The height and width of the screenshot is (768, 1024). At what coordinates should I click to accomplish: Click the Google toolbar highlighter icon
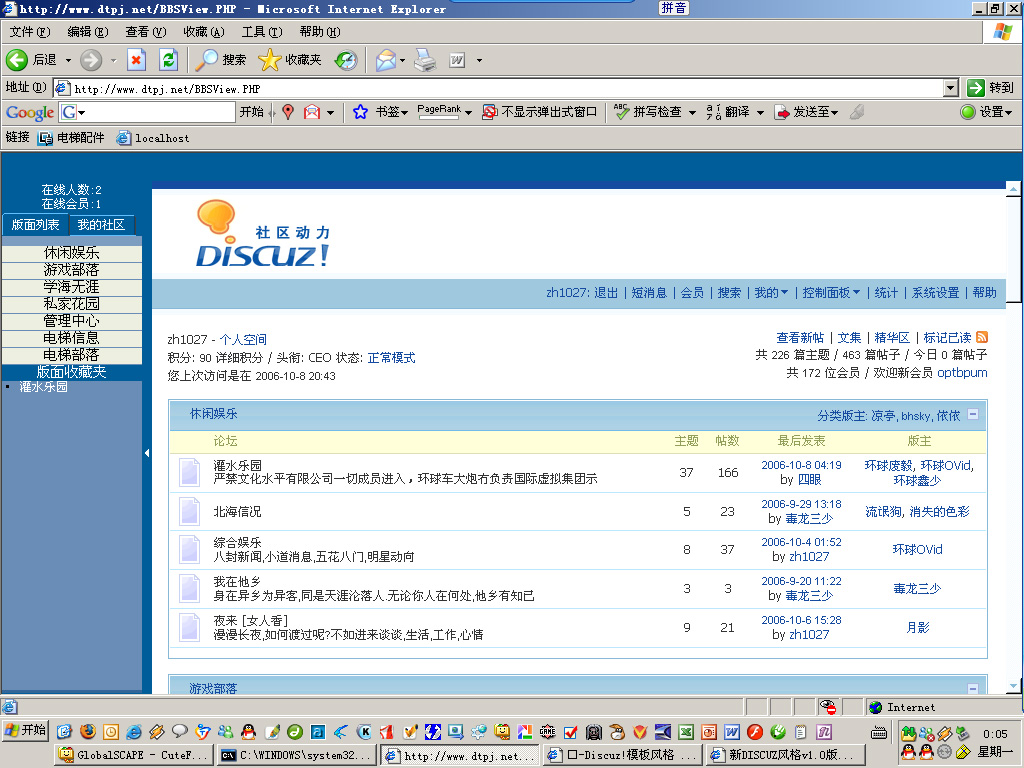[857, 112]
